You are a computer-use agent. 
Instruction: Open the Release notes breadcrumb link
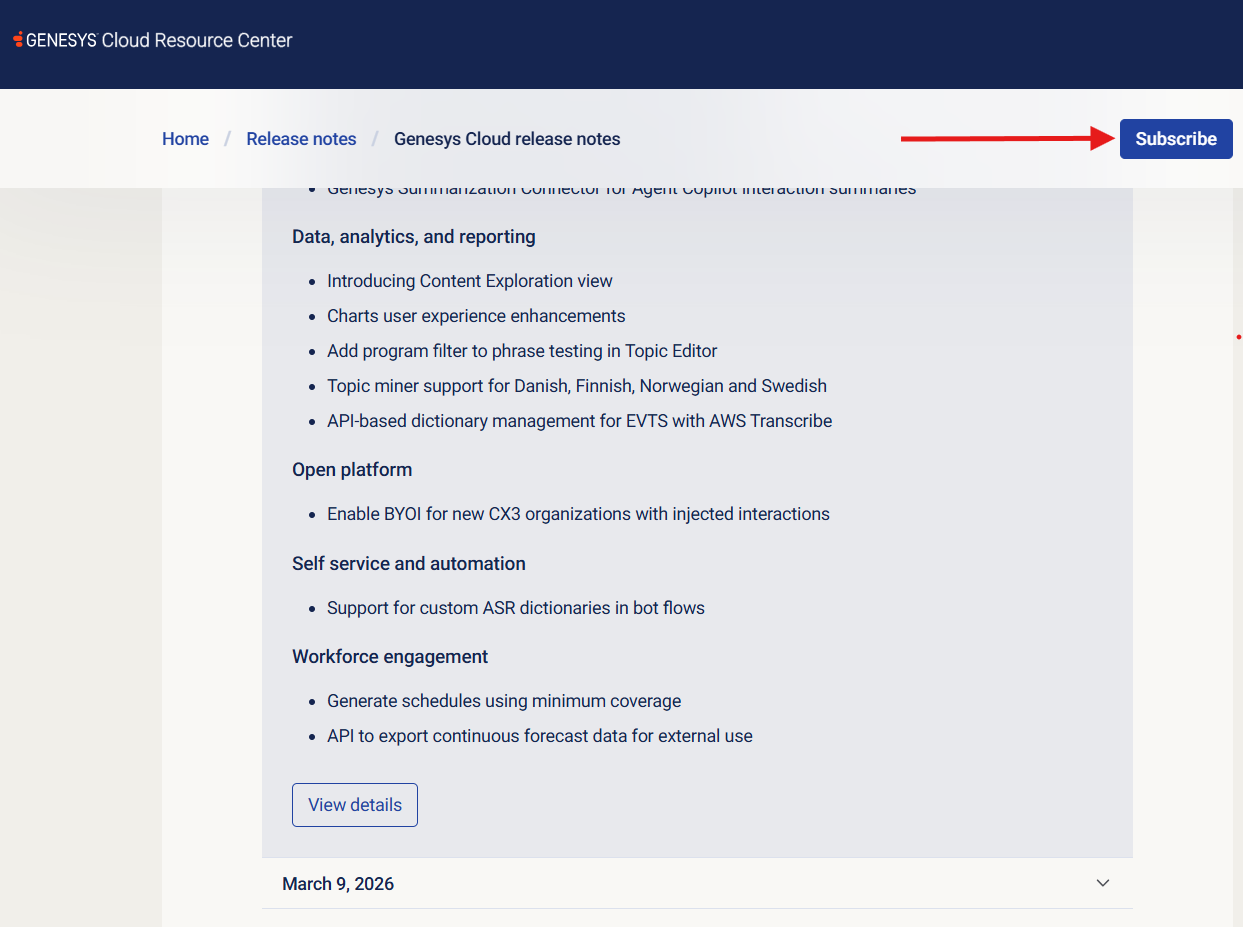(301, 139)
